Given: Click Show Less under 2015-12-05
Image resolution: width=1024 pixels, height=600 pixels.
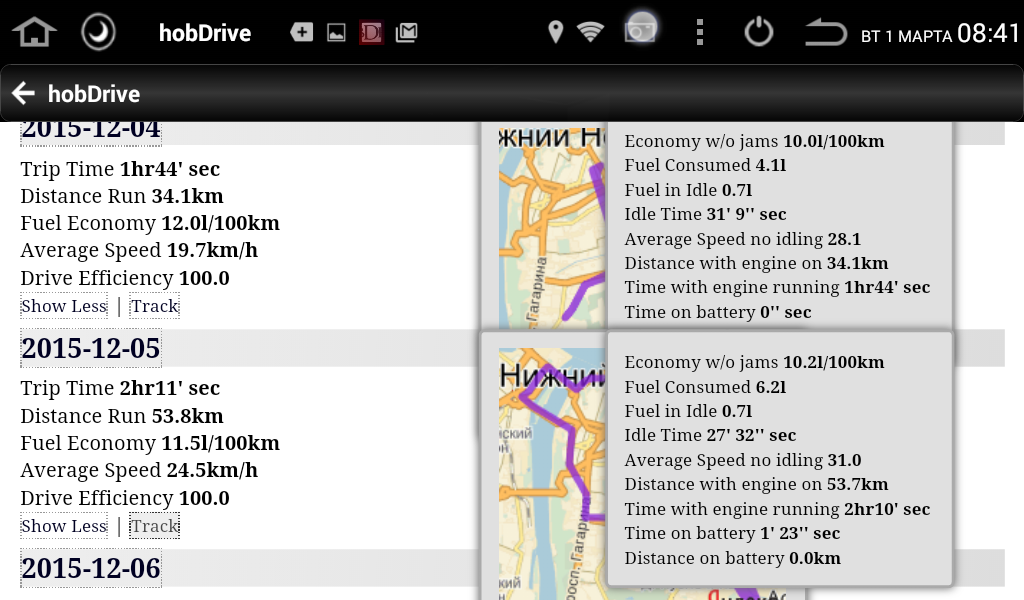Looking at the screenshot, I should 64,526.
